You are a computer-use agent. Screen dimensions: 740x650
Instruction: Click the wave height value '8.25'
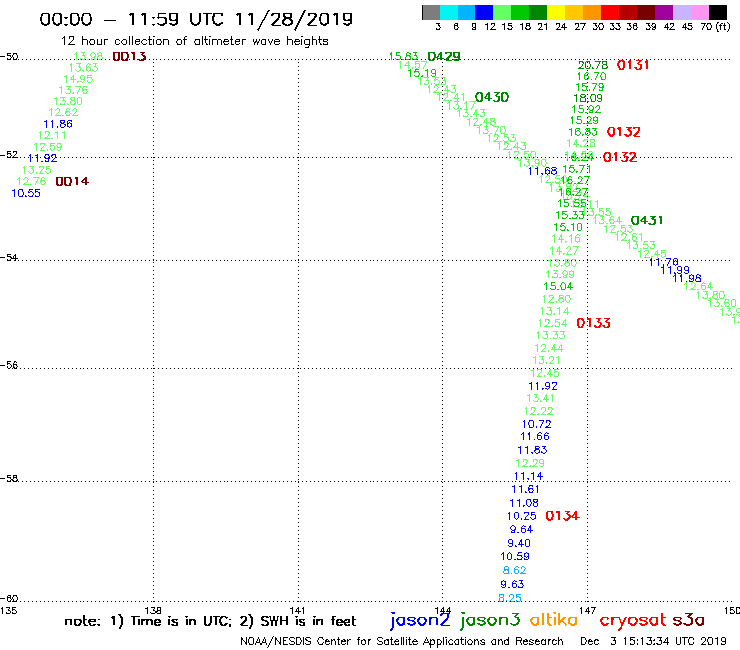coord(510,598)
